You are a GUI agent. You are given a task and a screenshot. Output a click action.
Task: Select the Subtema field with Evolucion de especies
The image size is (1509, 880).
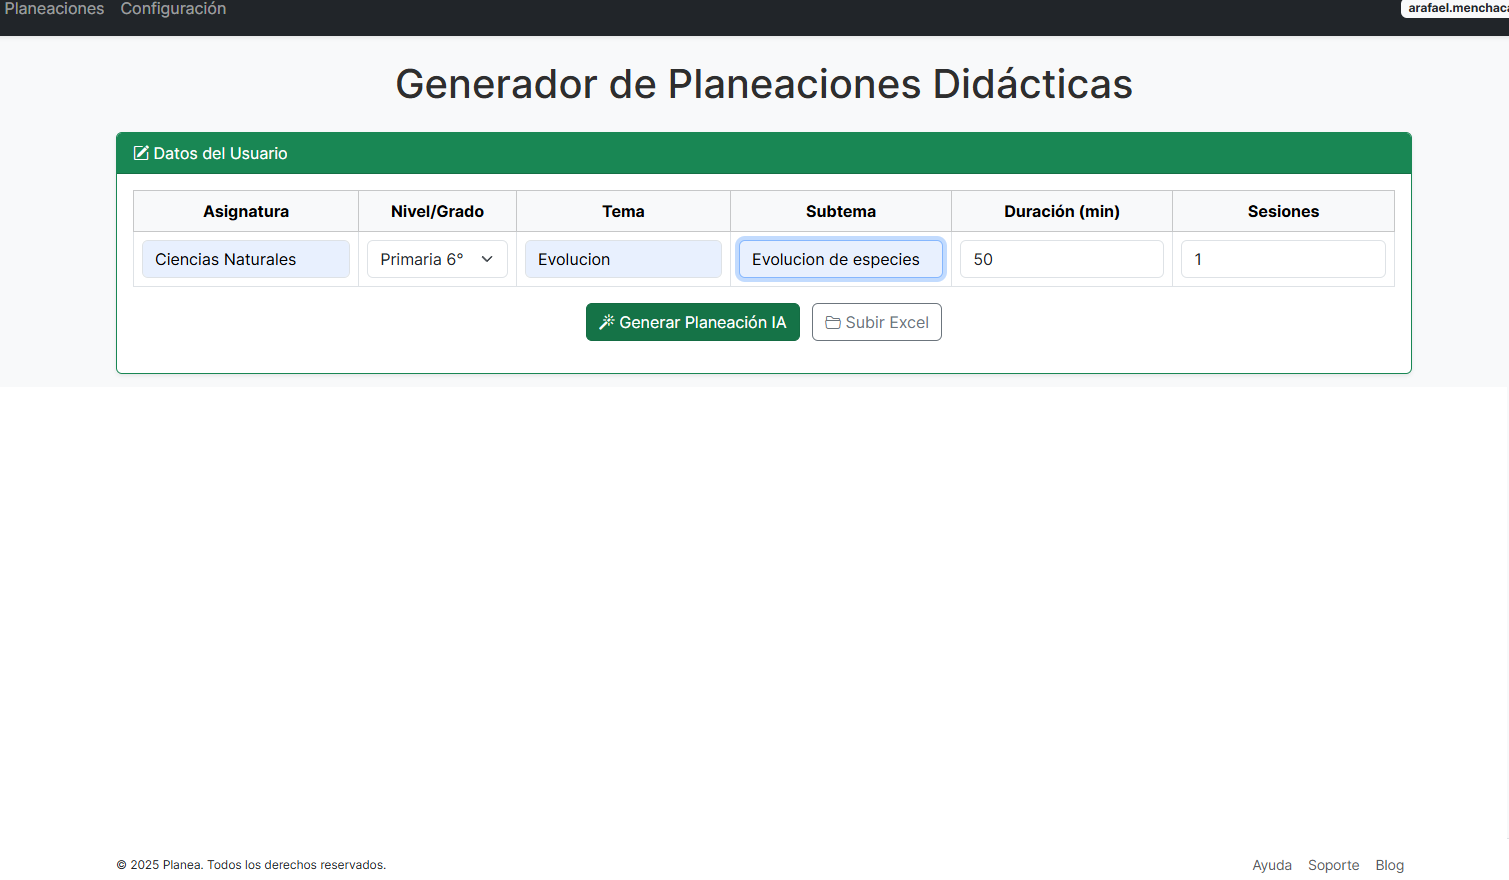840,258
